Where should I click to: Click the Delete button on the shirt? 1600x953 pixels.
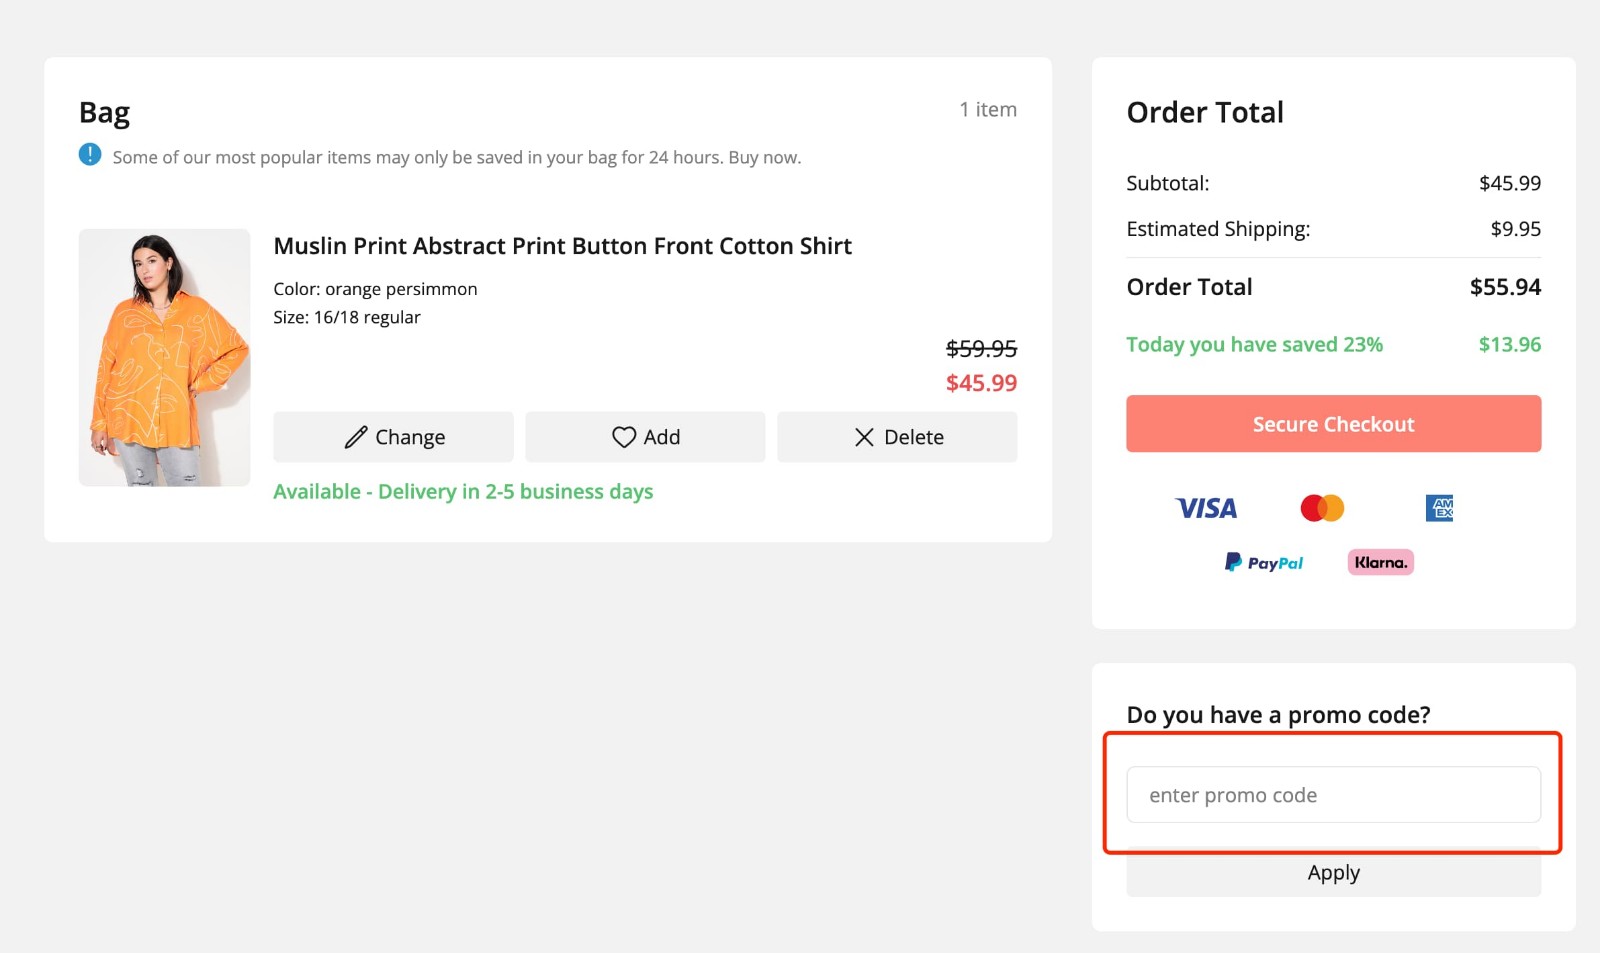click(x=896, y=437)
